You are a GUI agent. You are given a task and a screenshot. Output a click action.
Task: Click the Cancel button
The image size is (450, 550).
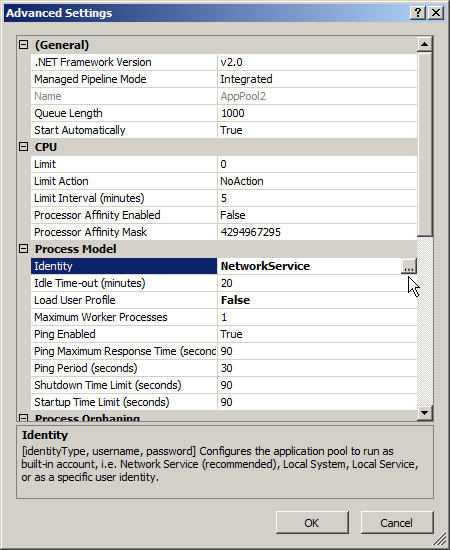[x=397, y=523]
